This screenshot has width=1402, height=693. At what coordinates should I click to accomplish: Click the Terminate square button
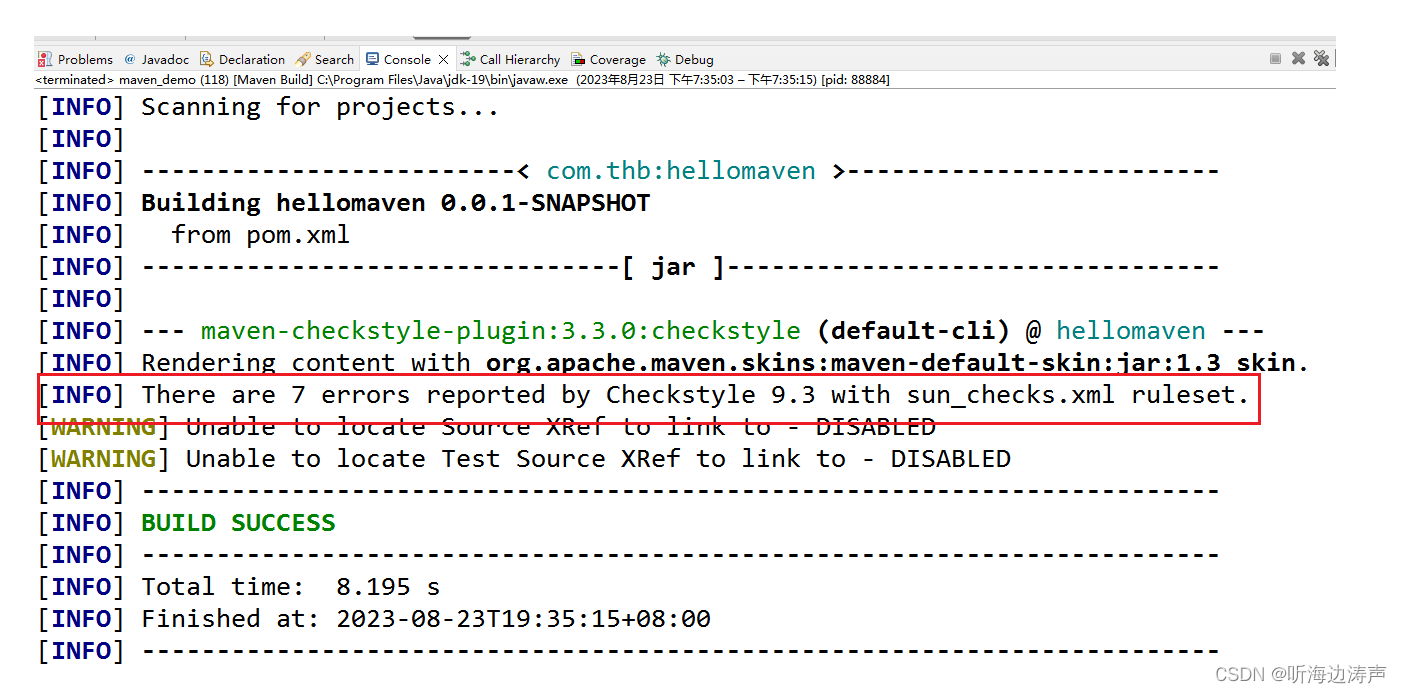1275,58
